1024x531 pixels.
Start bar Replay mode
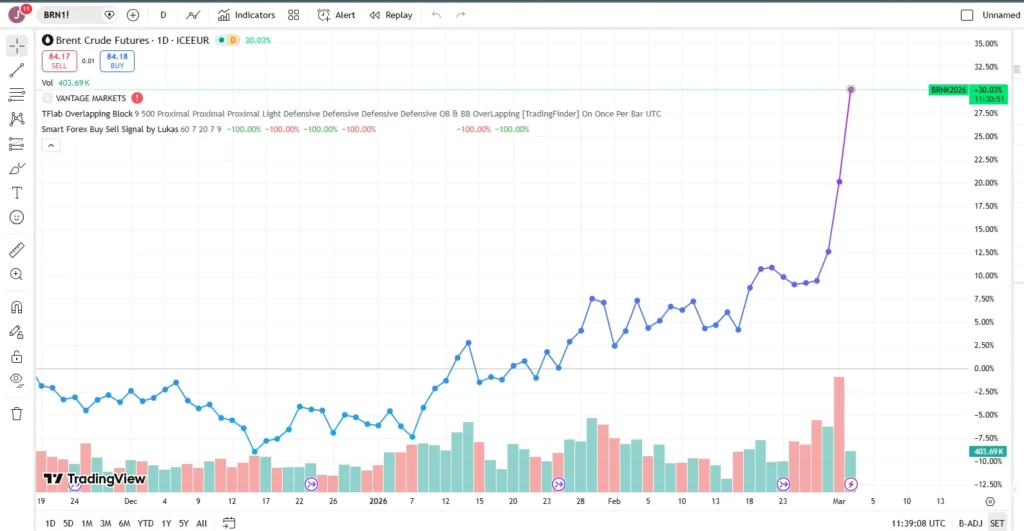391,14
